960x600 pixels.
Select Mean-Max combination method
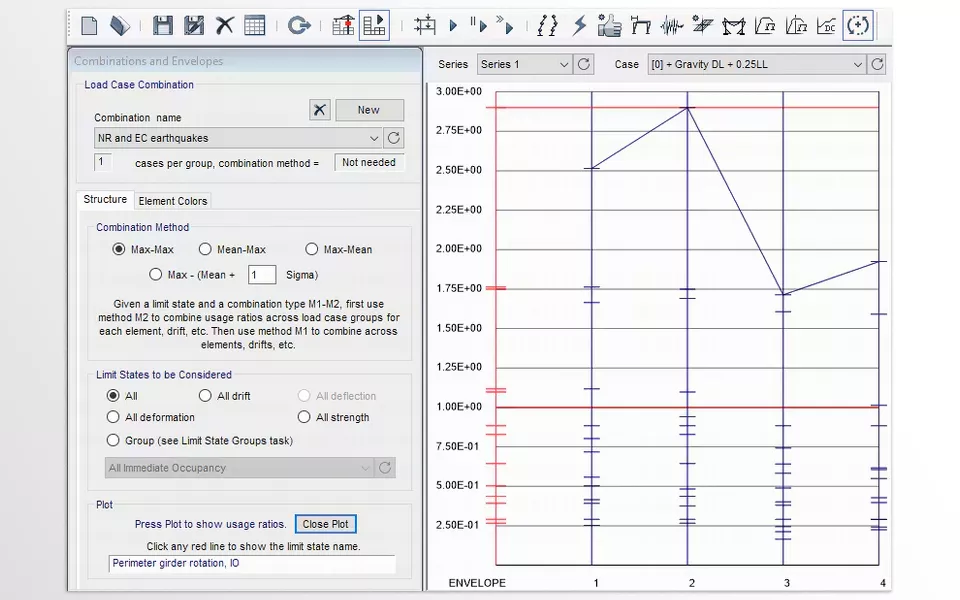coord(205,249)
